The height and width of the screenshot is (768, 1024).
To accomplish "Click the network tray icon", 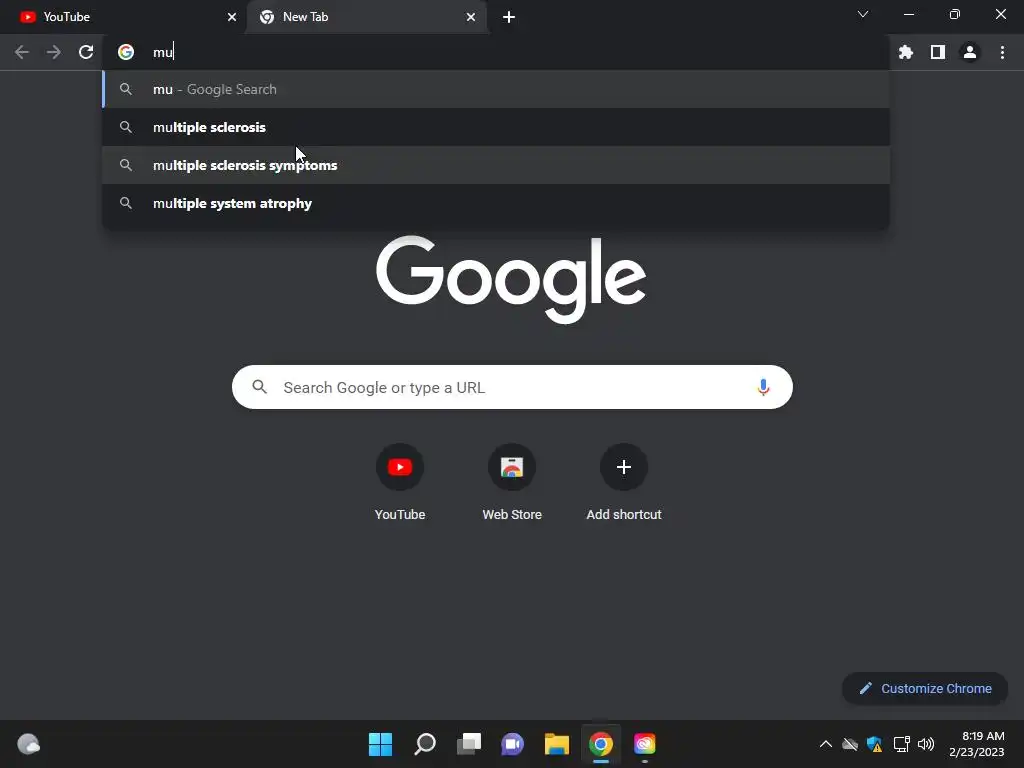I will (901, 744).
